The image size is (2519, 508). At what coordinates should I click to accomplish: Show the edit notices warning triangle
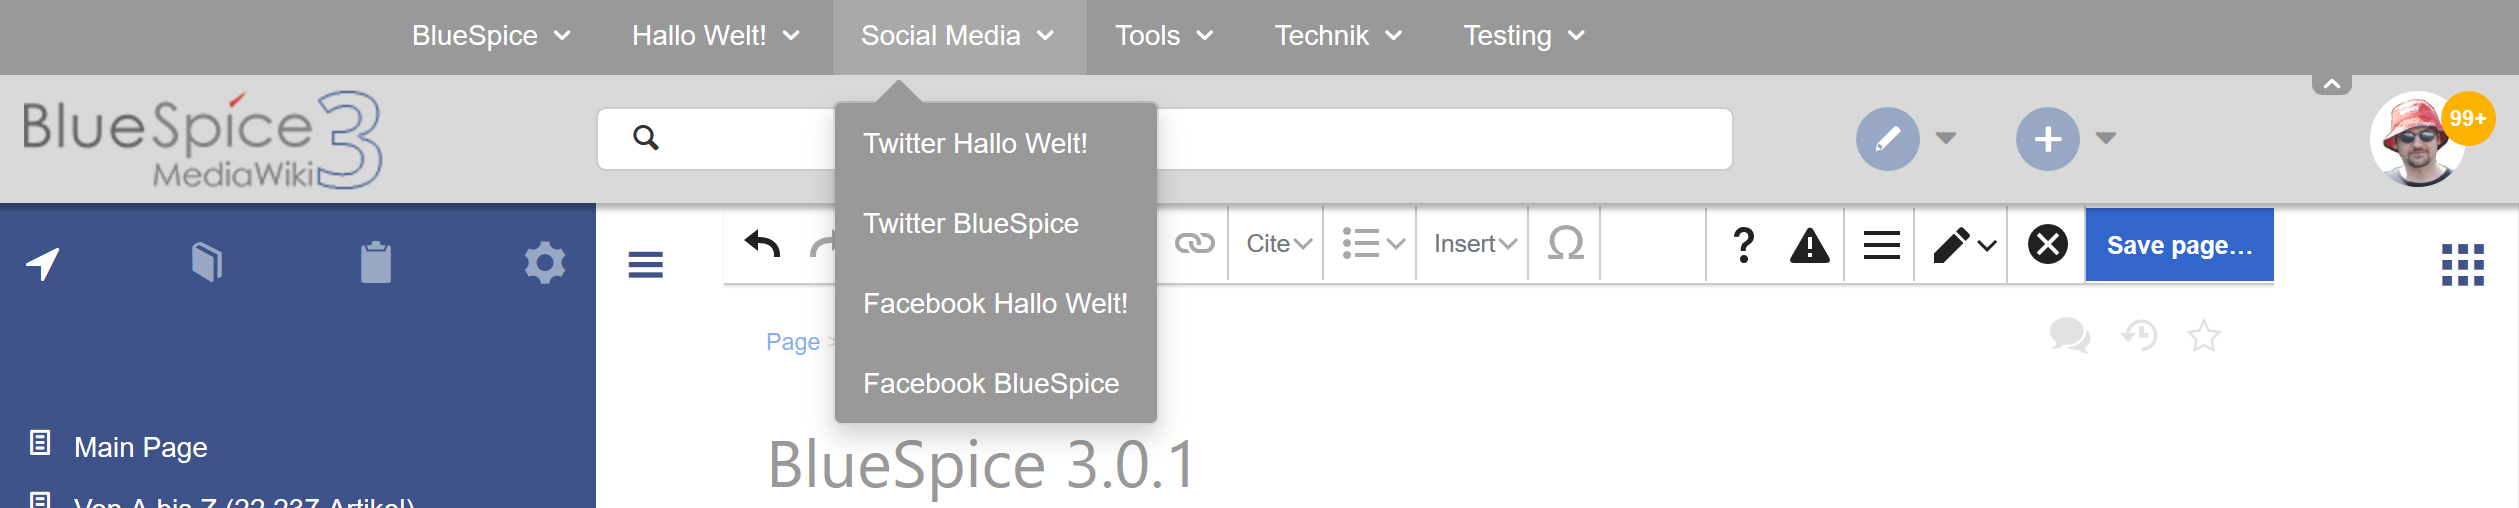click(1809, 245)
